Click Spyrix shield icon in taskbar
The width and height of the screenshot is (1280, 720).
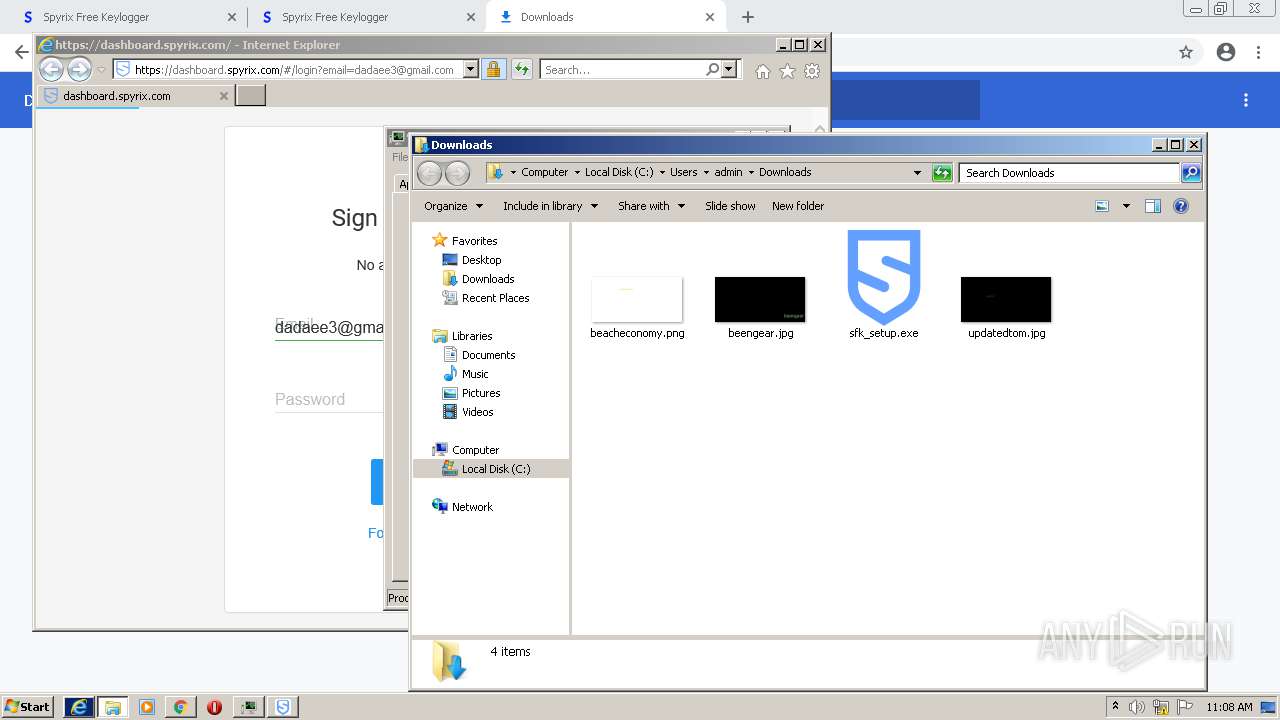pos(283,707)
